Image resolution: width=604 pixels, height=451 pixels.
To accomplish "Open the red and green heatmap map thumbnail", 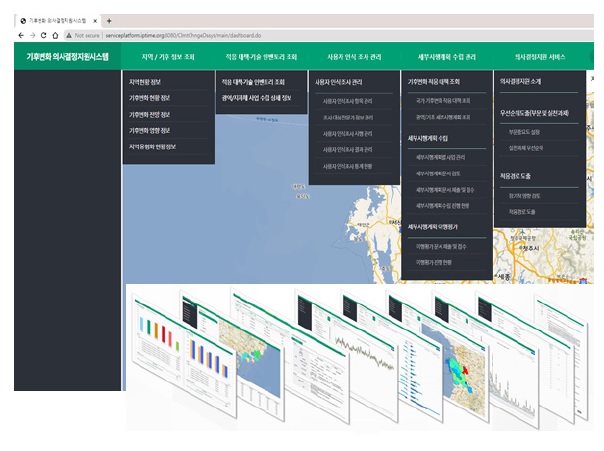I will (x=458, y=376).
